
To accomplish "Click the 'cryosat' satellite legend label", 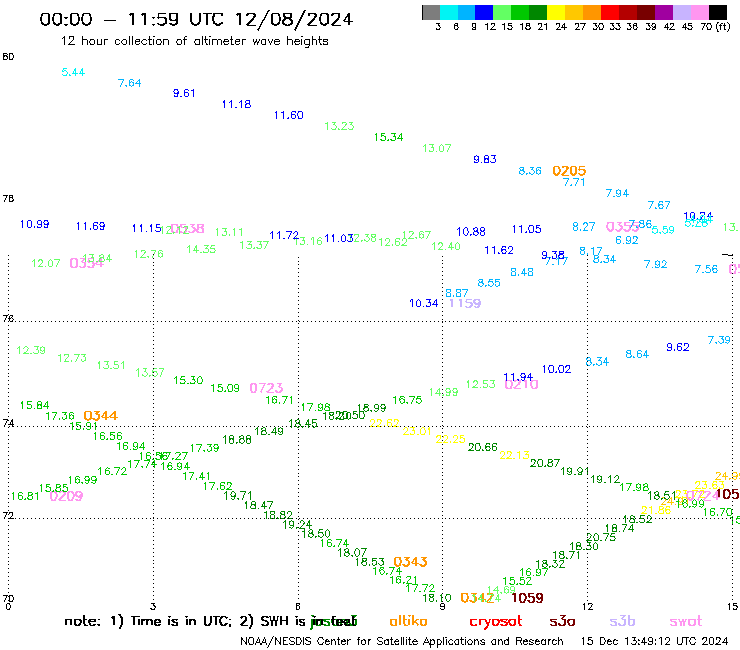I will (x=496, y=622).
